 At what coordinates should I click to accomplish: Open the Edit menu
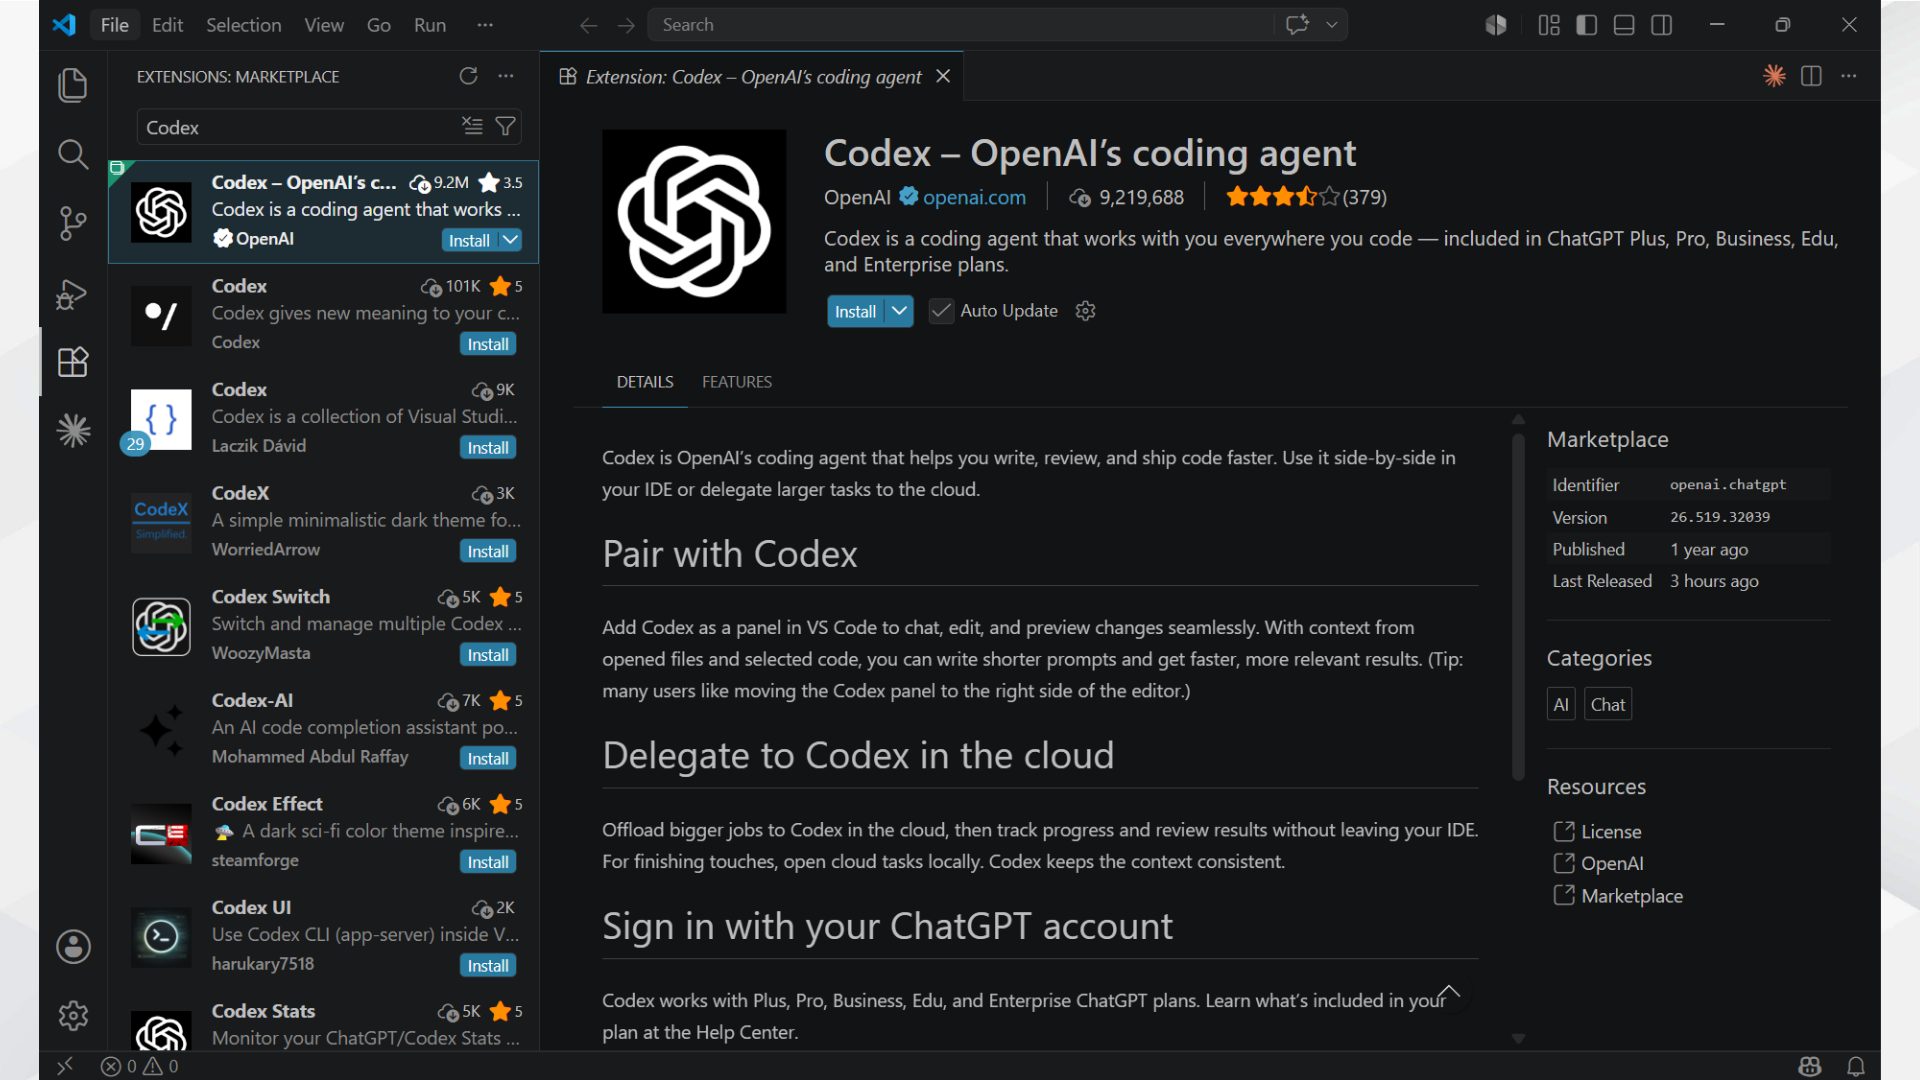click(167, 25)
